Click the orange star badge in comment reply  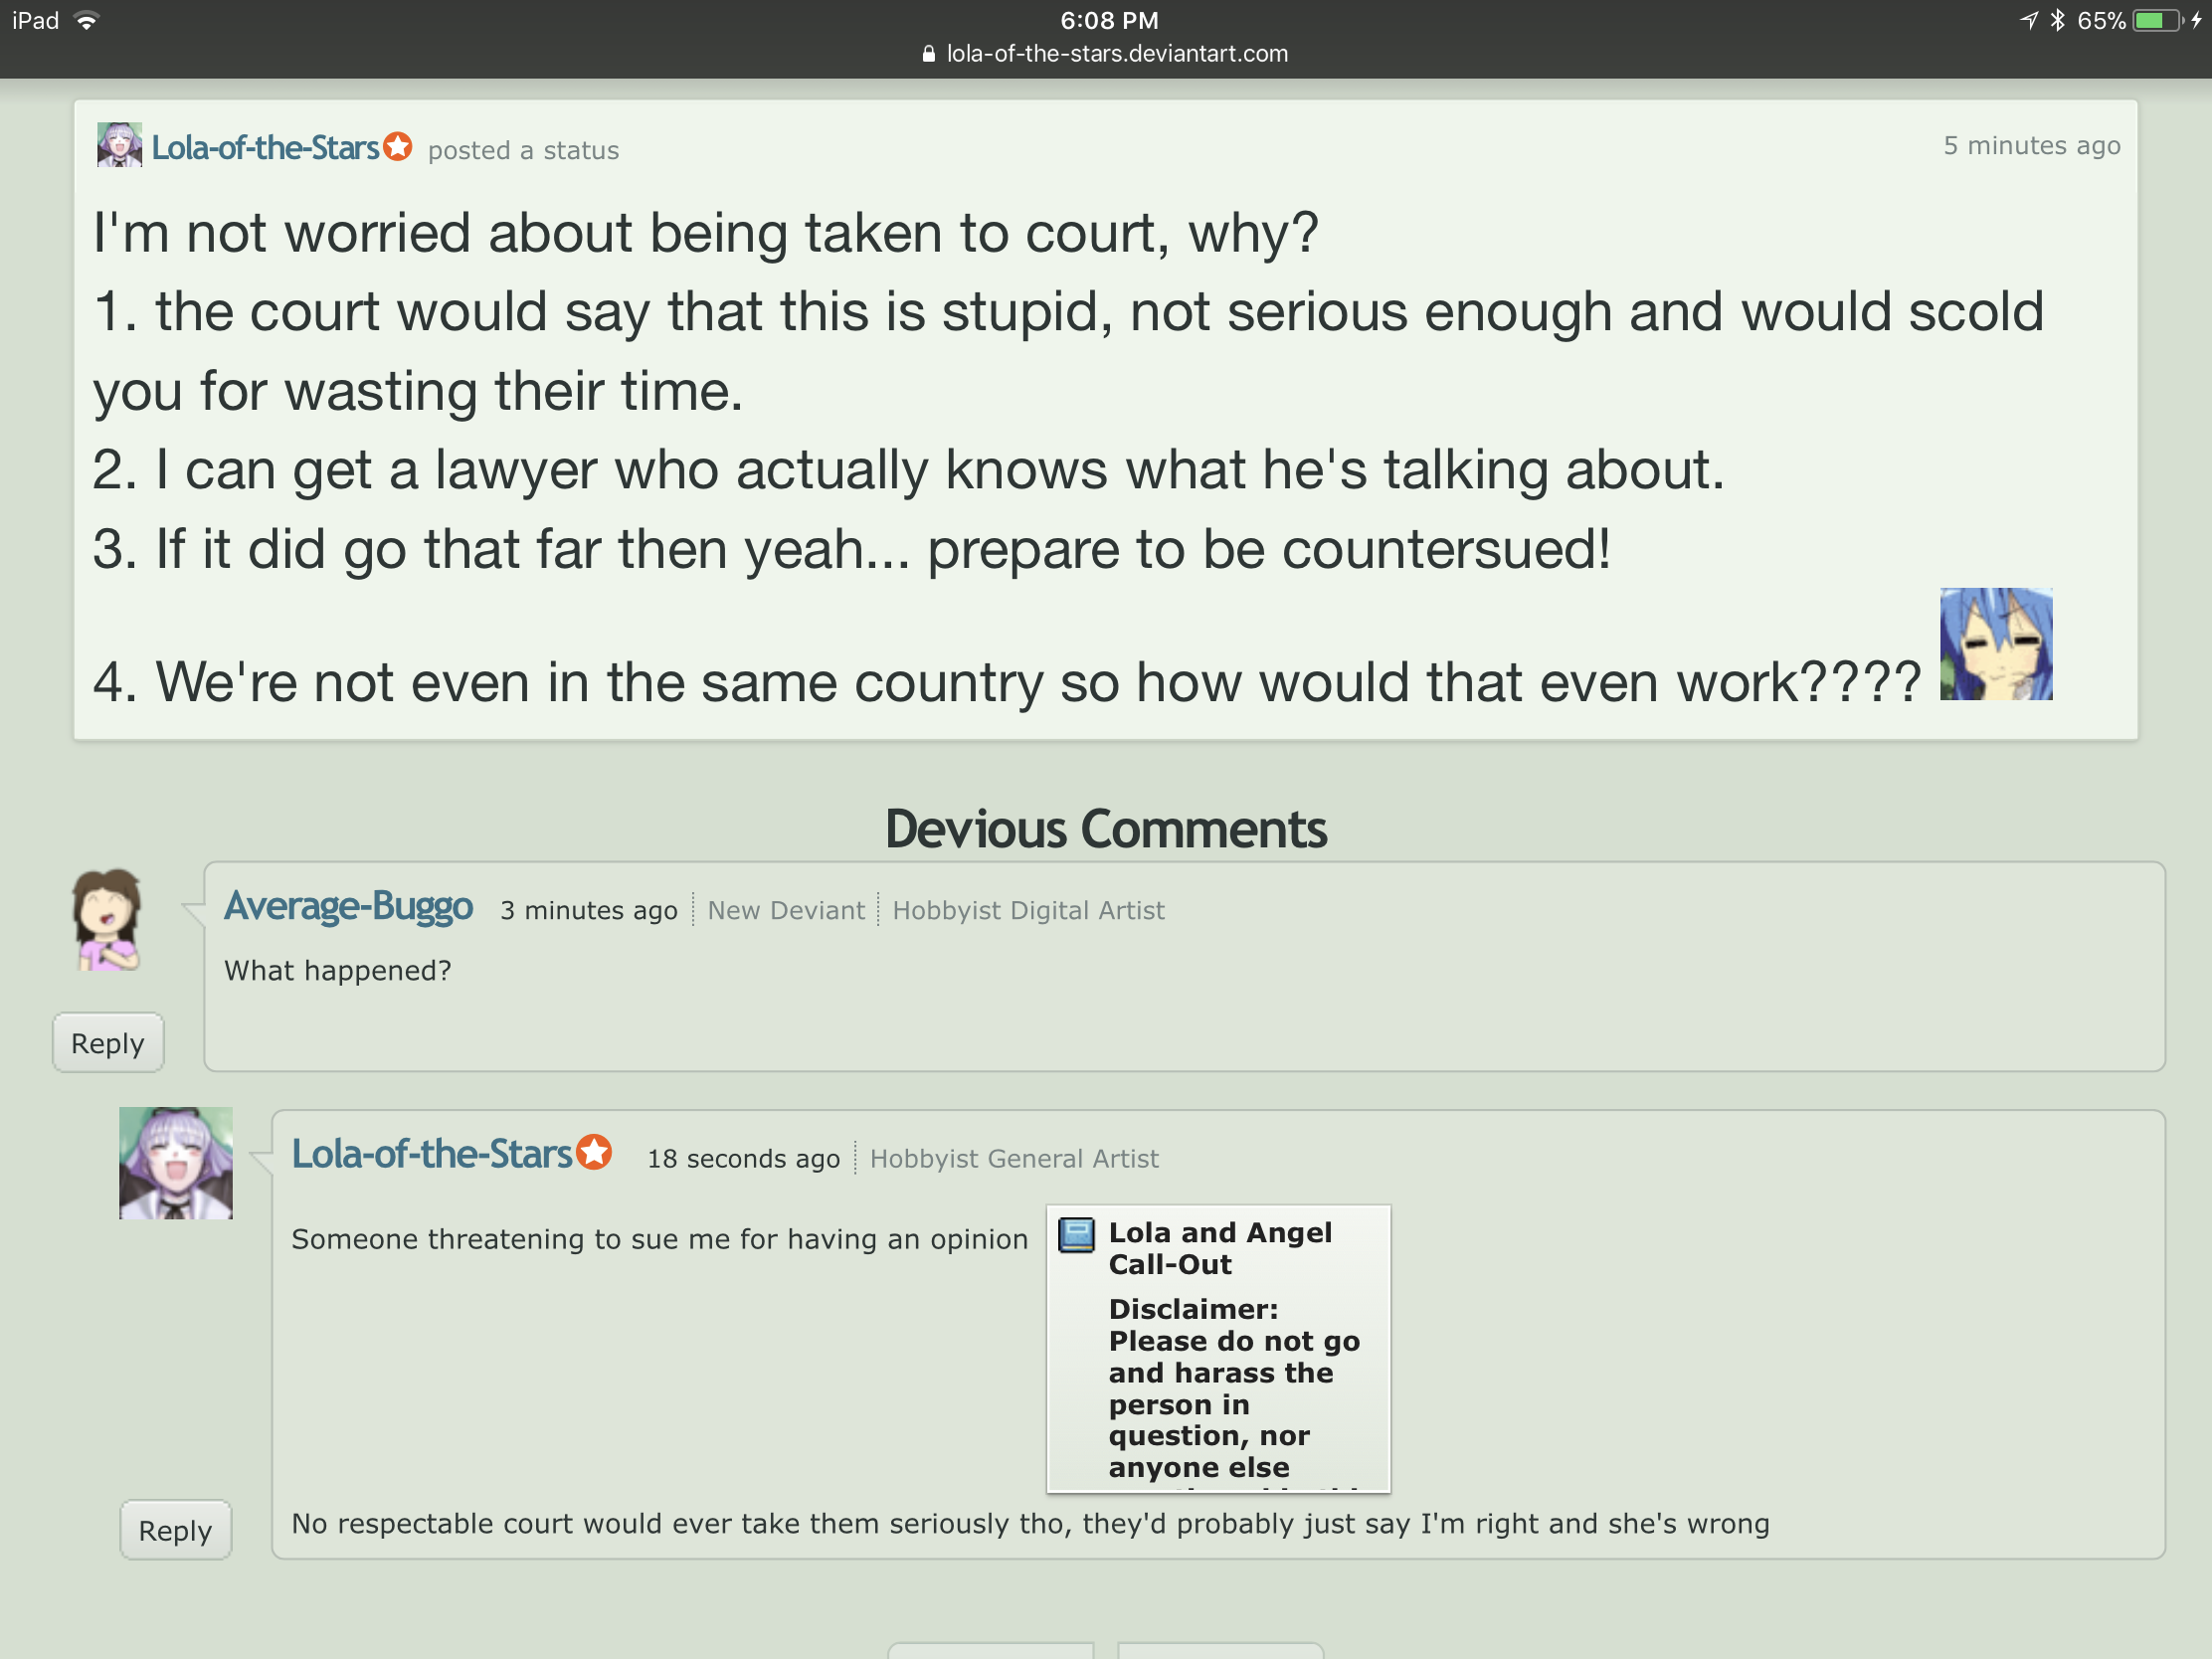click(595, 1152)
